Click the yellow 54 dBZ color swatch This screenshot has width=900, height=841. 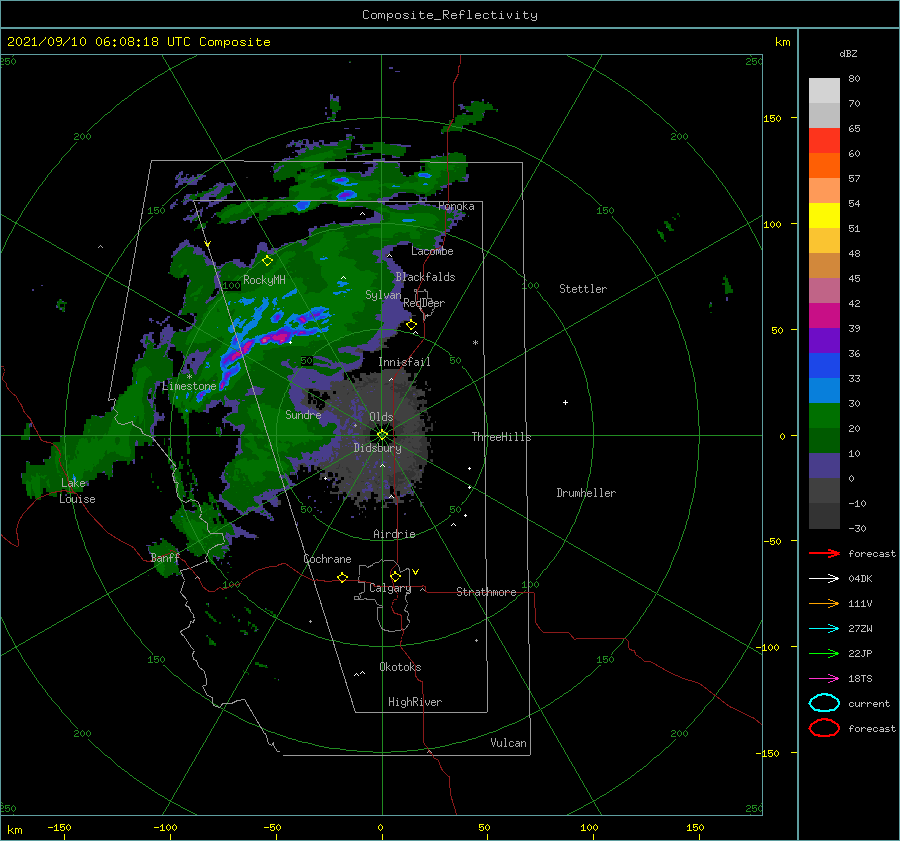pos(824,216)
